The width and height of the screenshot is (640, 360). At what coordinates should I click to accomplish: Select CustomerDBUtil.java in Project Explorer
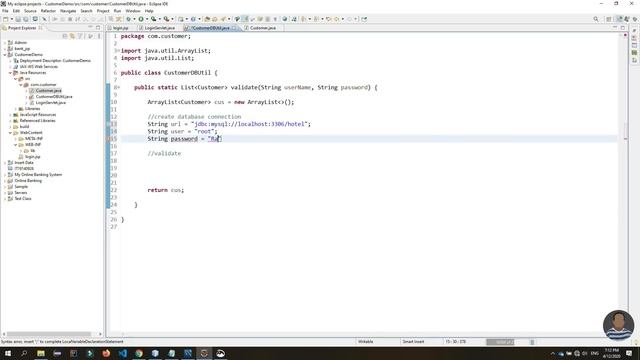[x=54, y=97]
